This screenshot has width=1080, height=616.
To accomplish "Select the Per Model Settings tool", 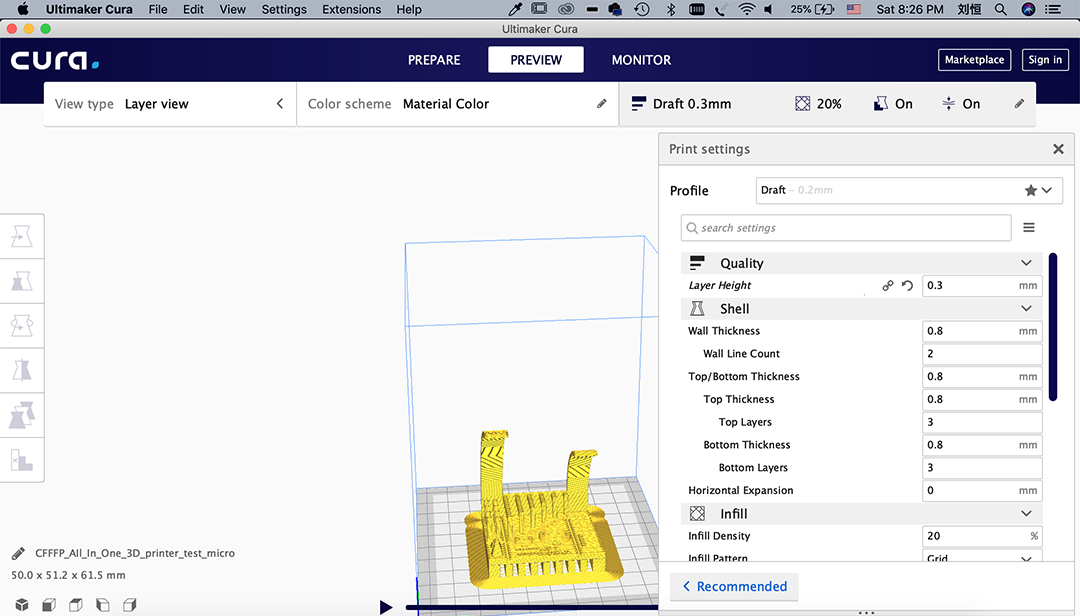I will [22, 415].
